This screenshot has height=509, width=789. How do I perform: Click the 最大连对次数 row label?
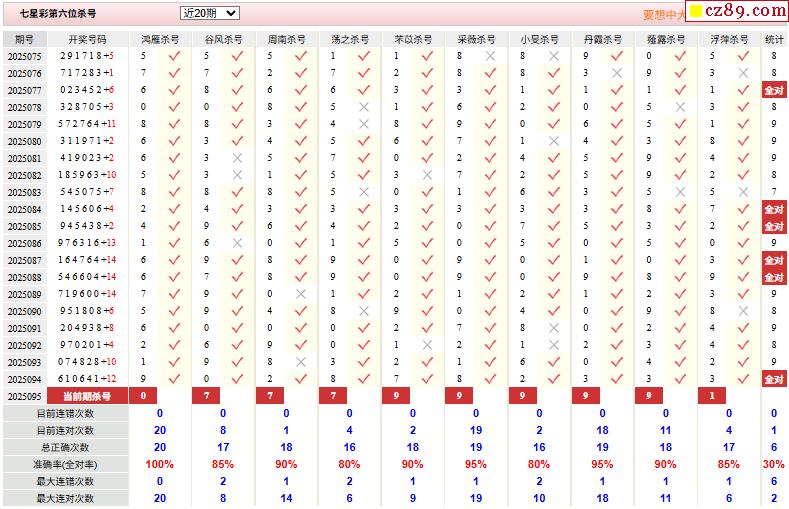[x=66, y=498]
